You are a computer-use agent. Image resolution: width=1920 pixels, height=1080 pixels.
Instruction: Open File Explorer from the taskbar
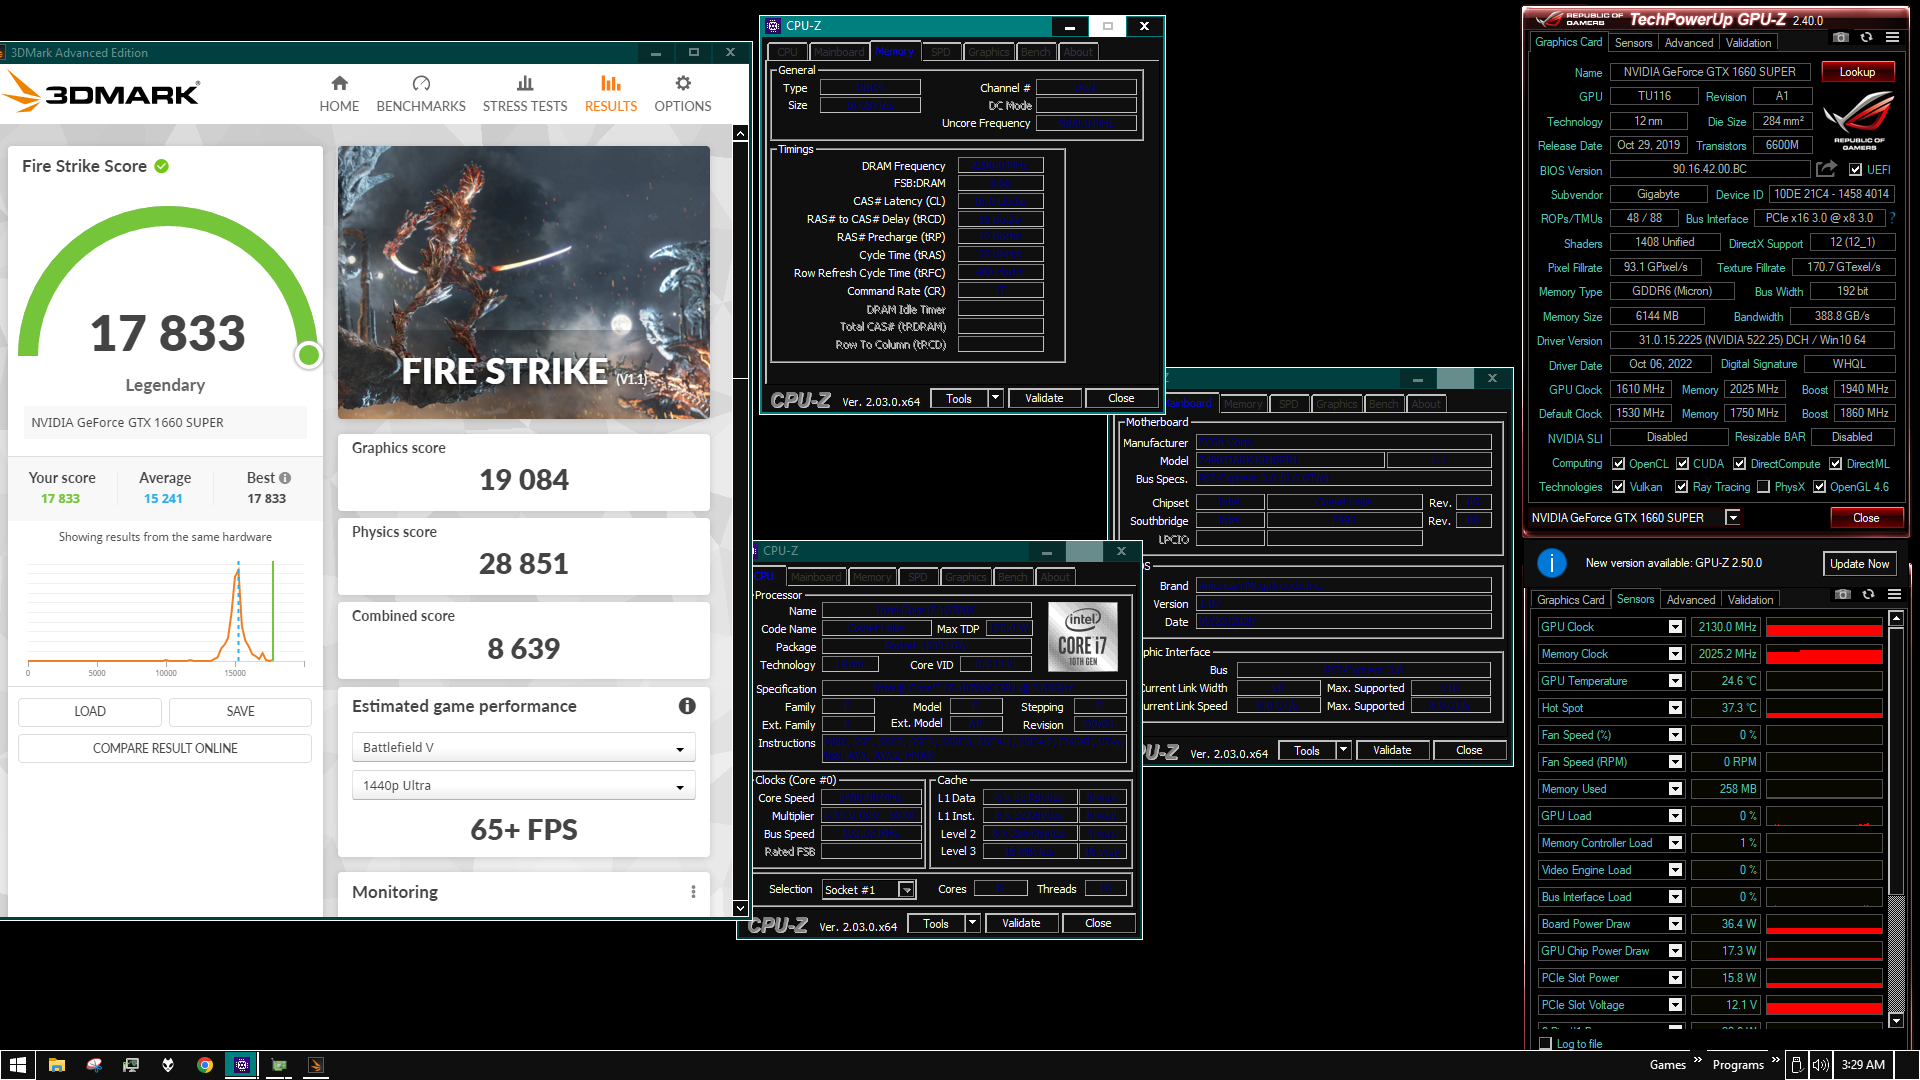(57, 1065)
